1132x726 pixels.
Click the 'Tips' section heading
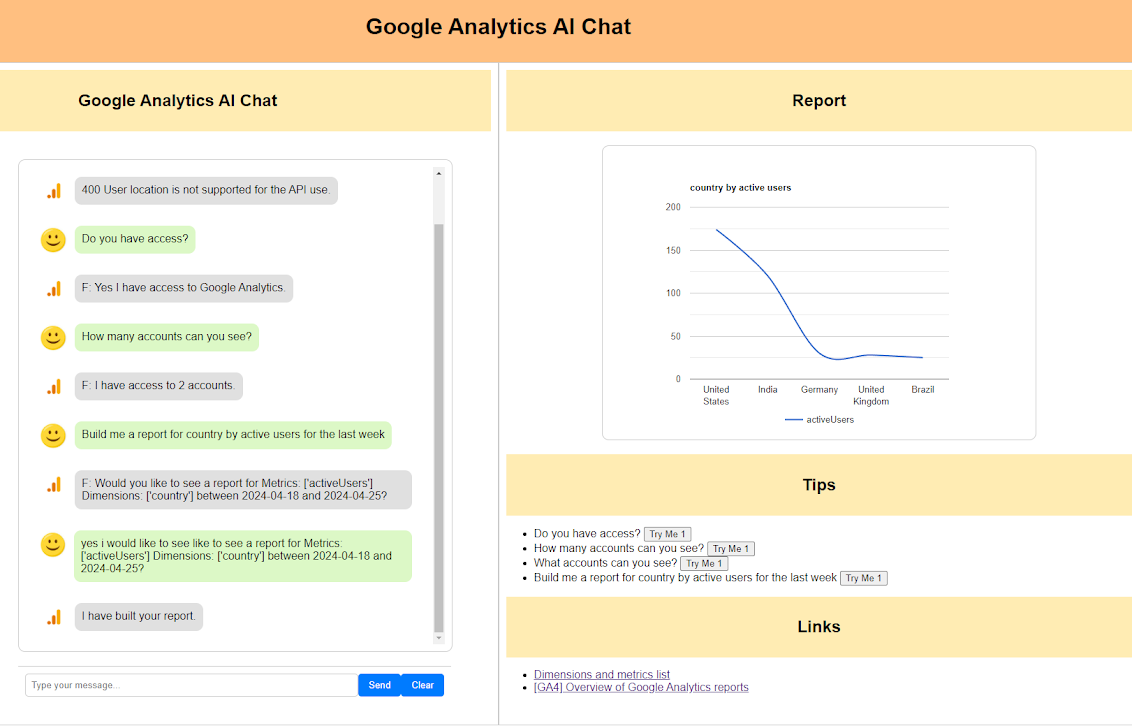pyautogui.click(x=819, y=485)
